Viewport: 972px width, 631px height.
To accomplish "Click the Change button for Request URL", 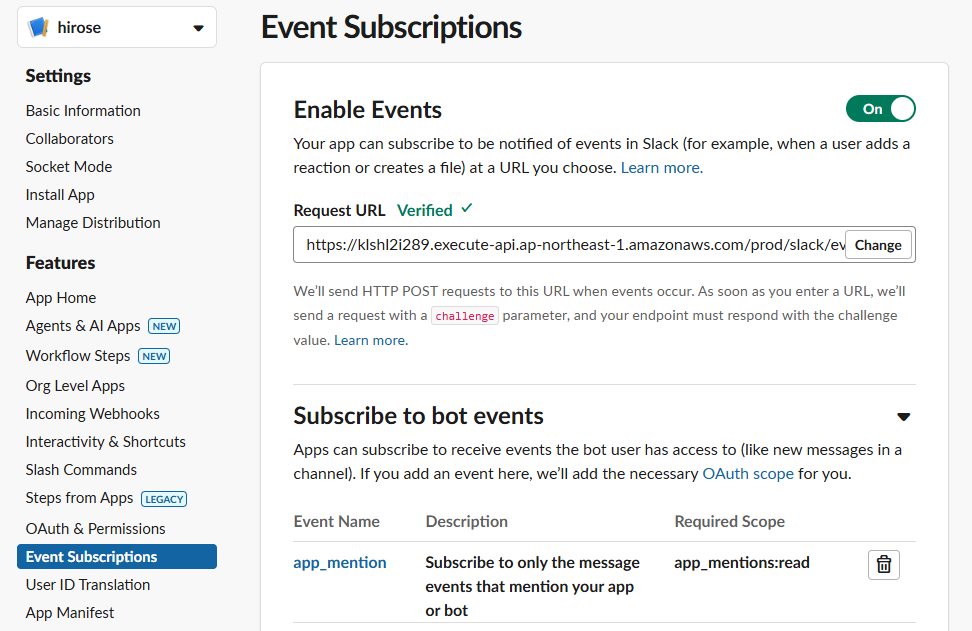I will point(878,245).
